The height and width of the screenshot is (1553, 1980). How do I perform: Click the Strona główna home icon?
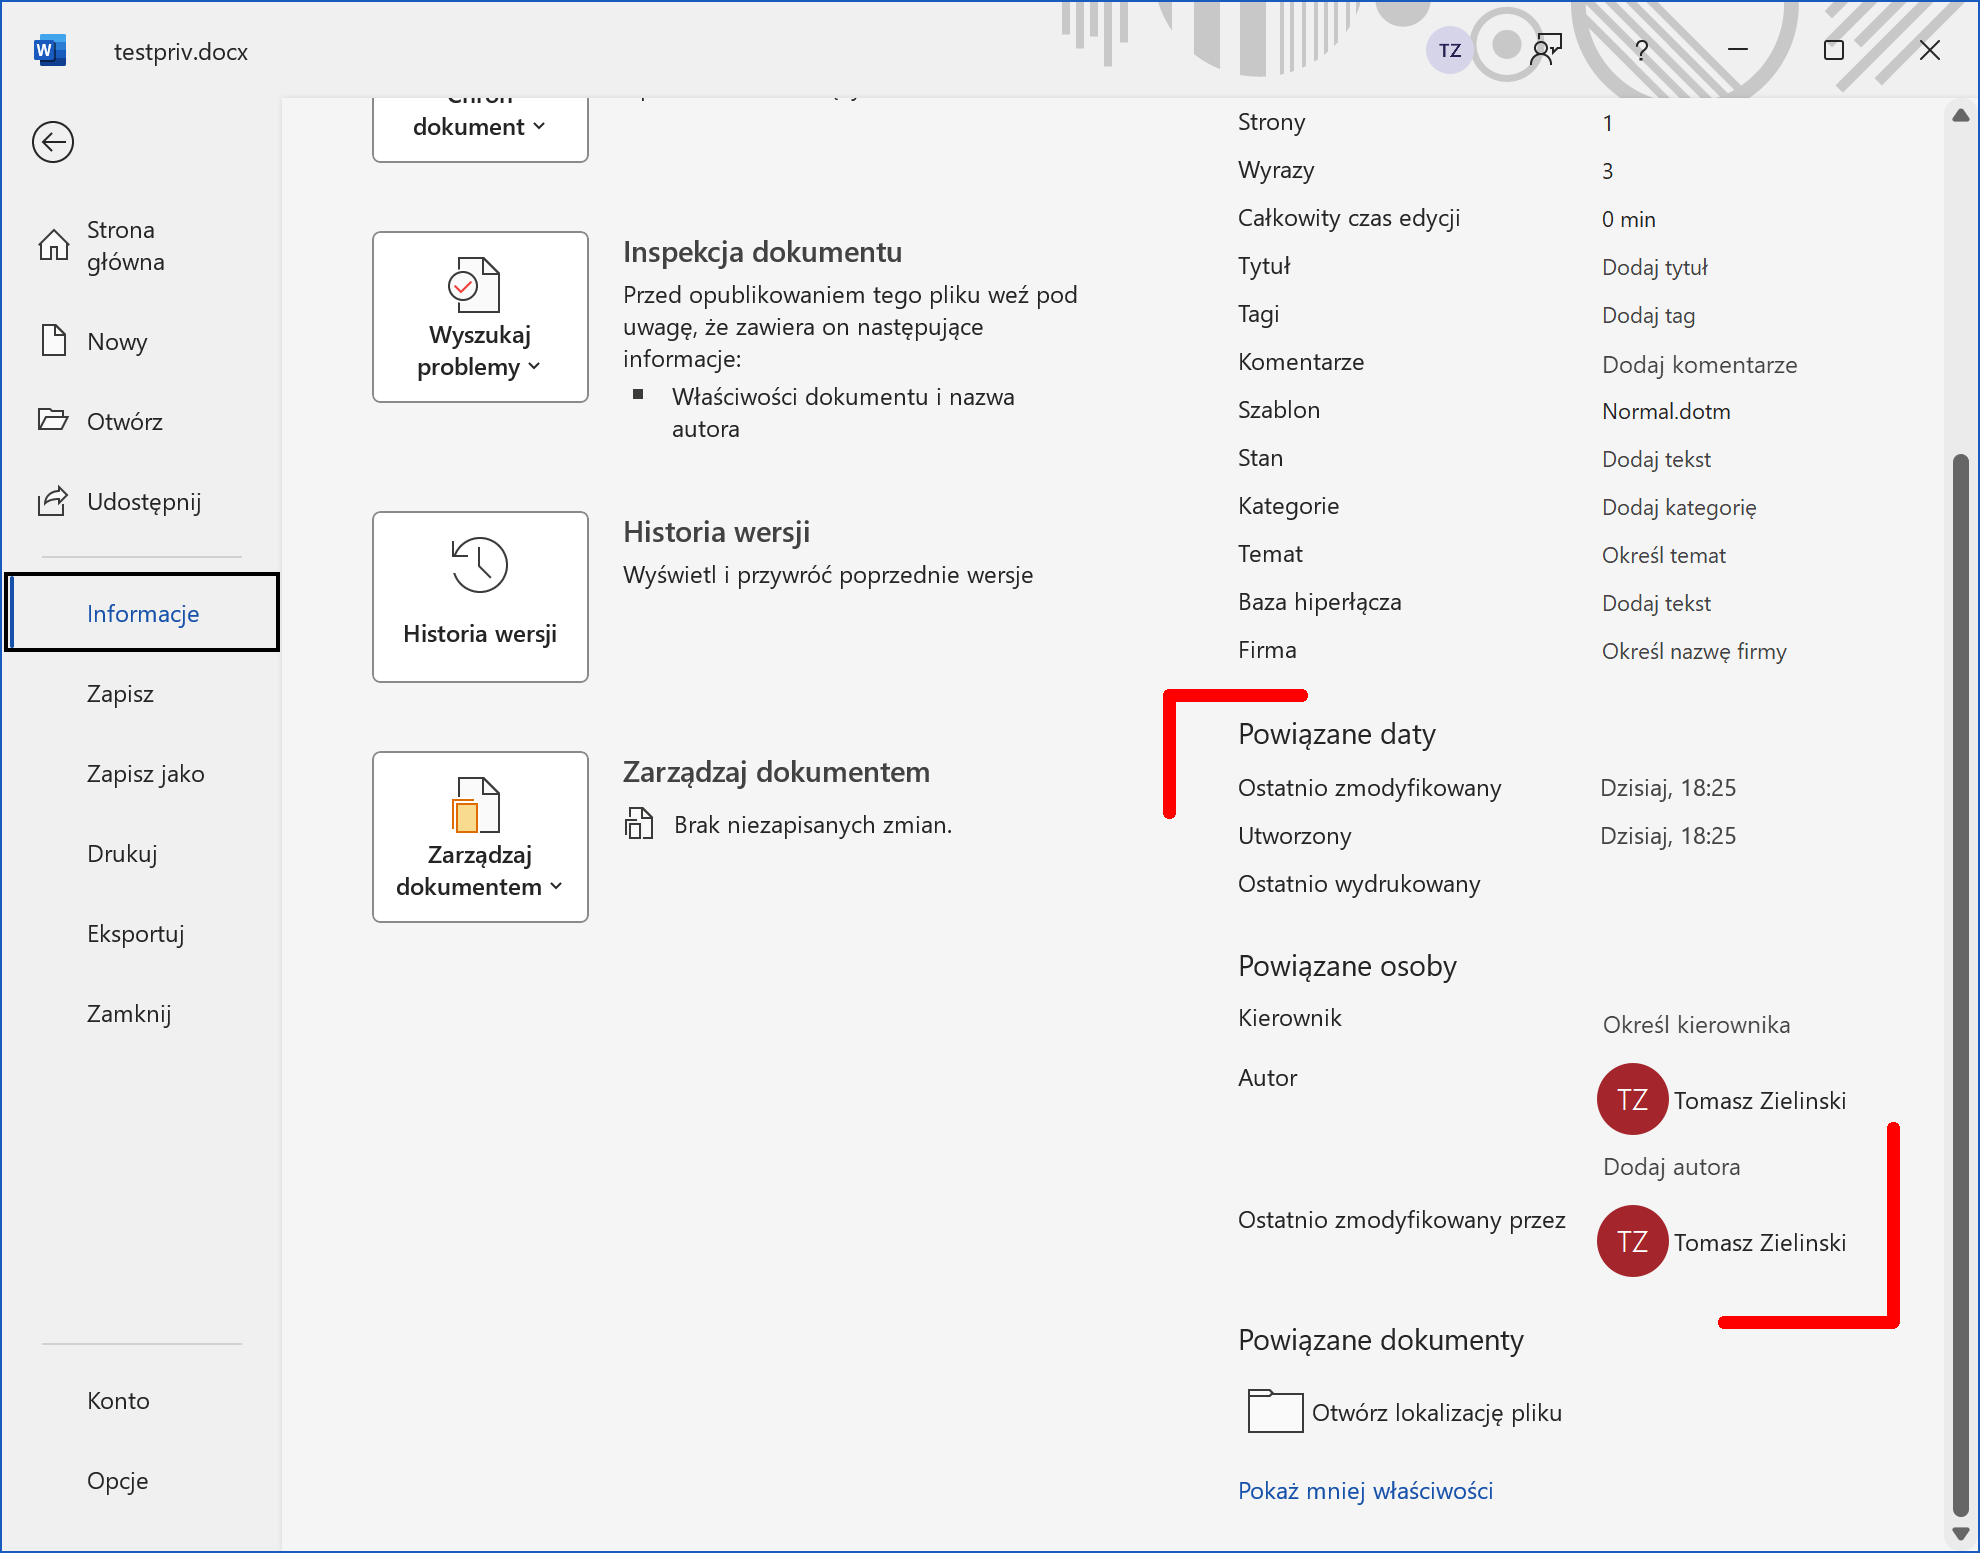coord(53,245)
